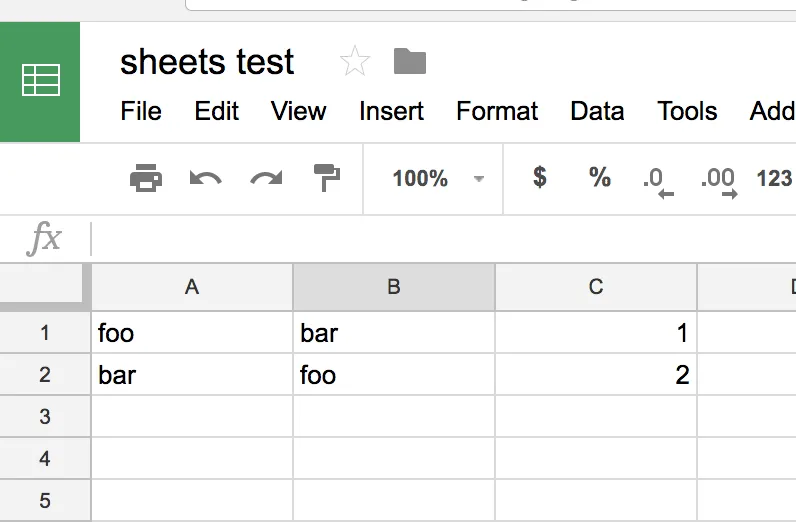Star the sheets test document
This screenshot has width=796, height=522.
click(355, 62)
